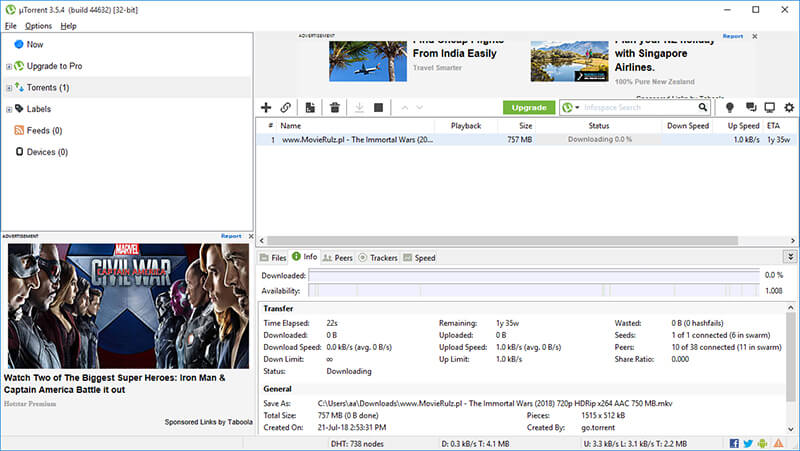Open the remote monitor icon
800x451 pixels.
point(769,107)
